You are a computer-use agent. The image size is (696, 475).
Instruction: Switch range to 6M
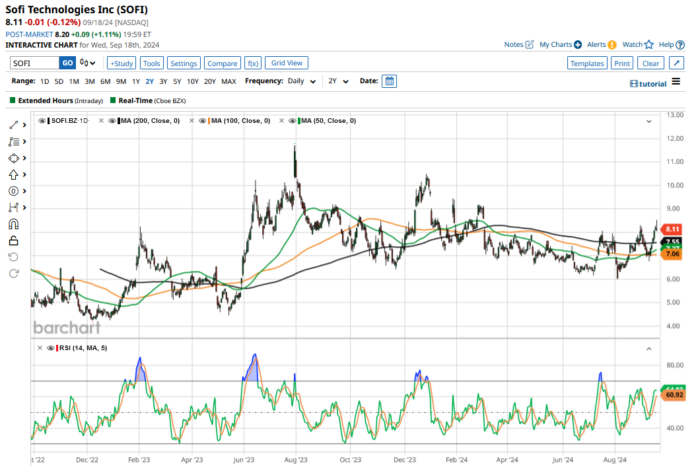pyautogui.click(x=105, y=81)
